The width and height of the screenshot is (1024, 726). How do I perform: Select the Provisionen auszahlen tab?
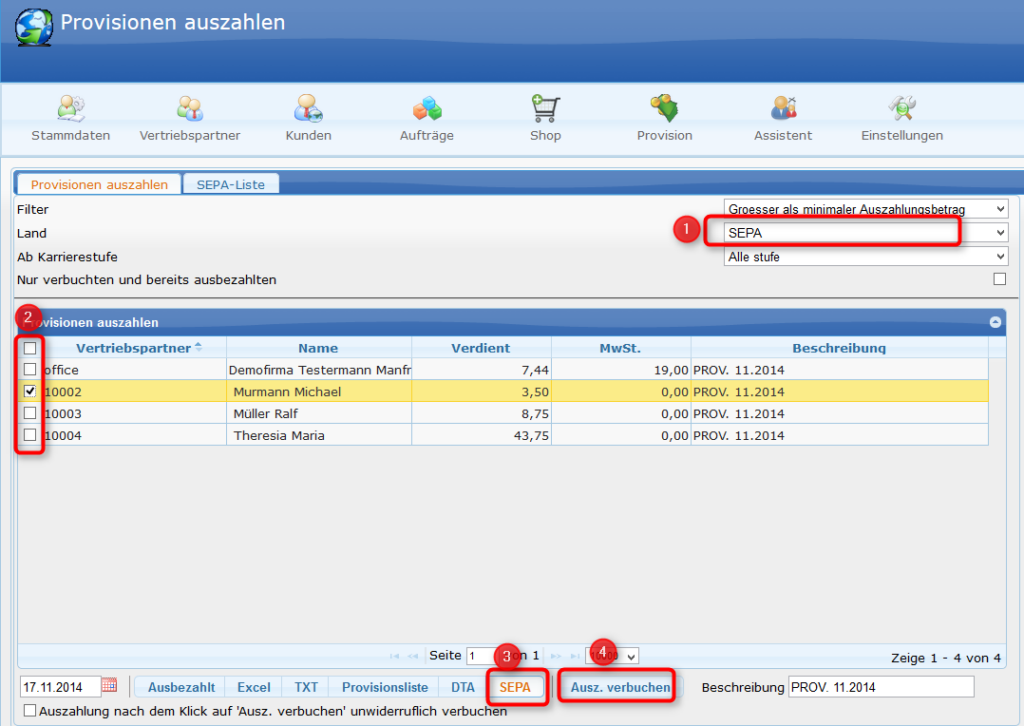pos(99,184)
